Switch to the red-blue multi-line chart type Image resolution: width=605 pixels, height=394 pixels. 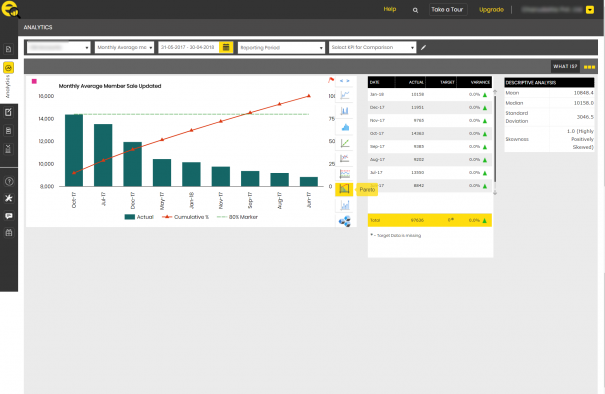[x=345, y=158]
